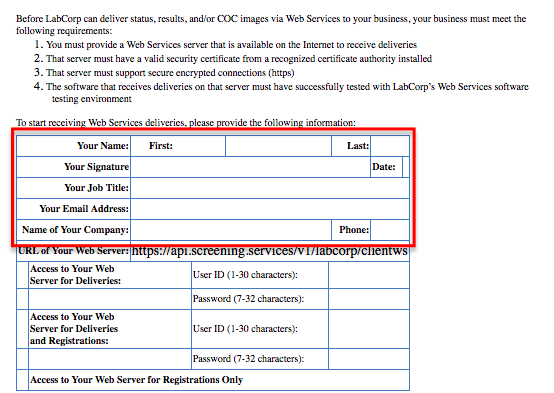
Task: Click the Phone entry cell
Action: coord(390,230)
